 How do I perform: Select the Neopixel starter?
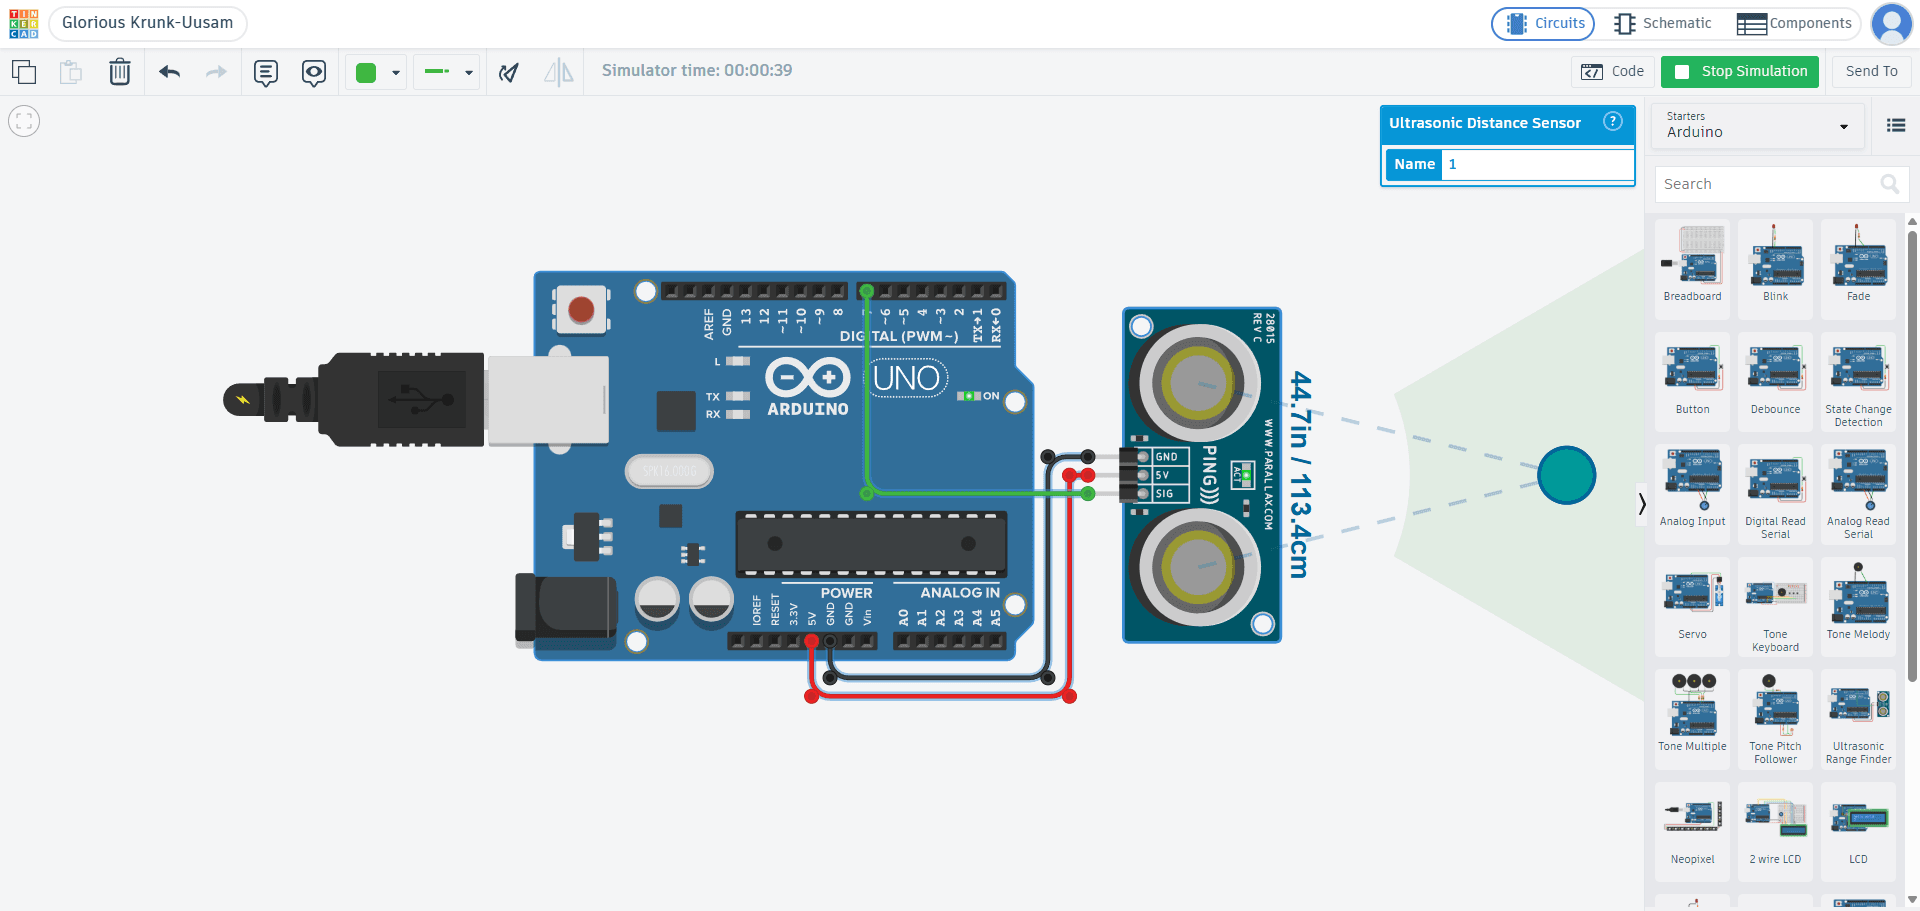1692,830
